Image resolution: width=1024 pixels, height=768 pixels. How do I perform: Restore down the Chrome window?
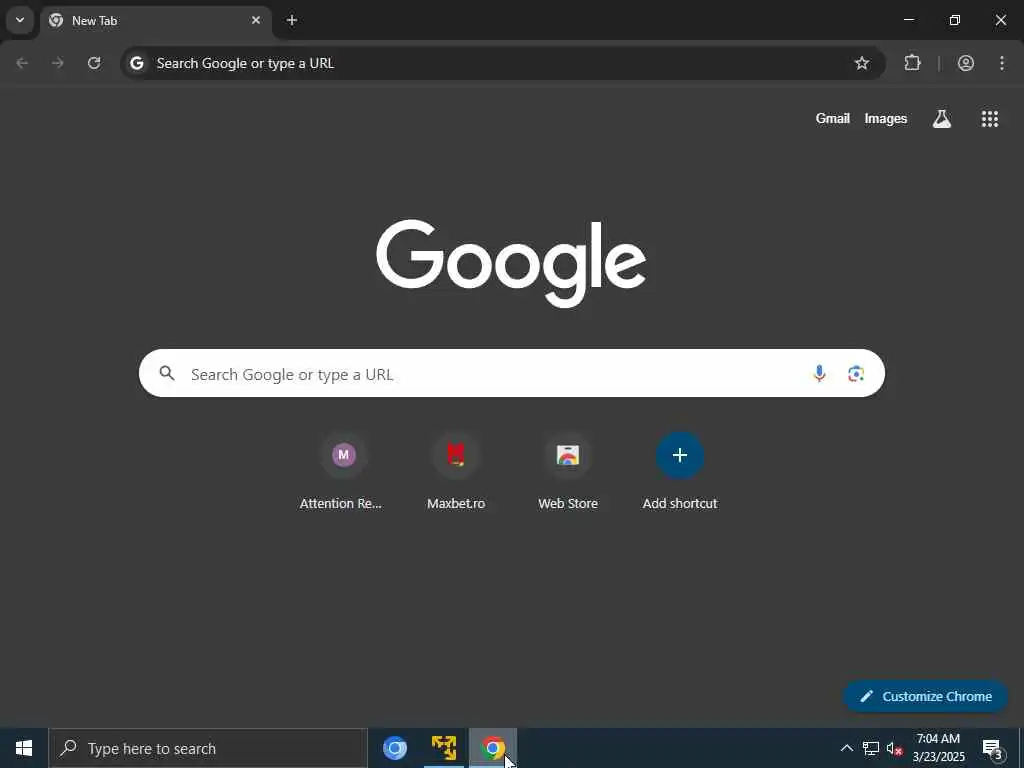click(955, 20)
